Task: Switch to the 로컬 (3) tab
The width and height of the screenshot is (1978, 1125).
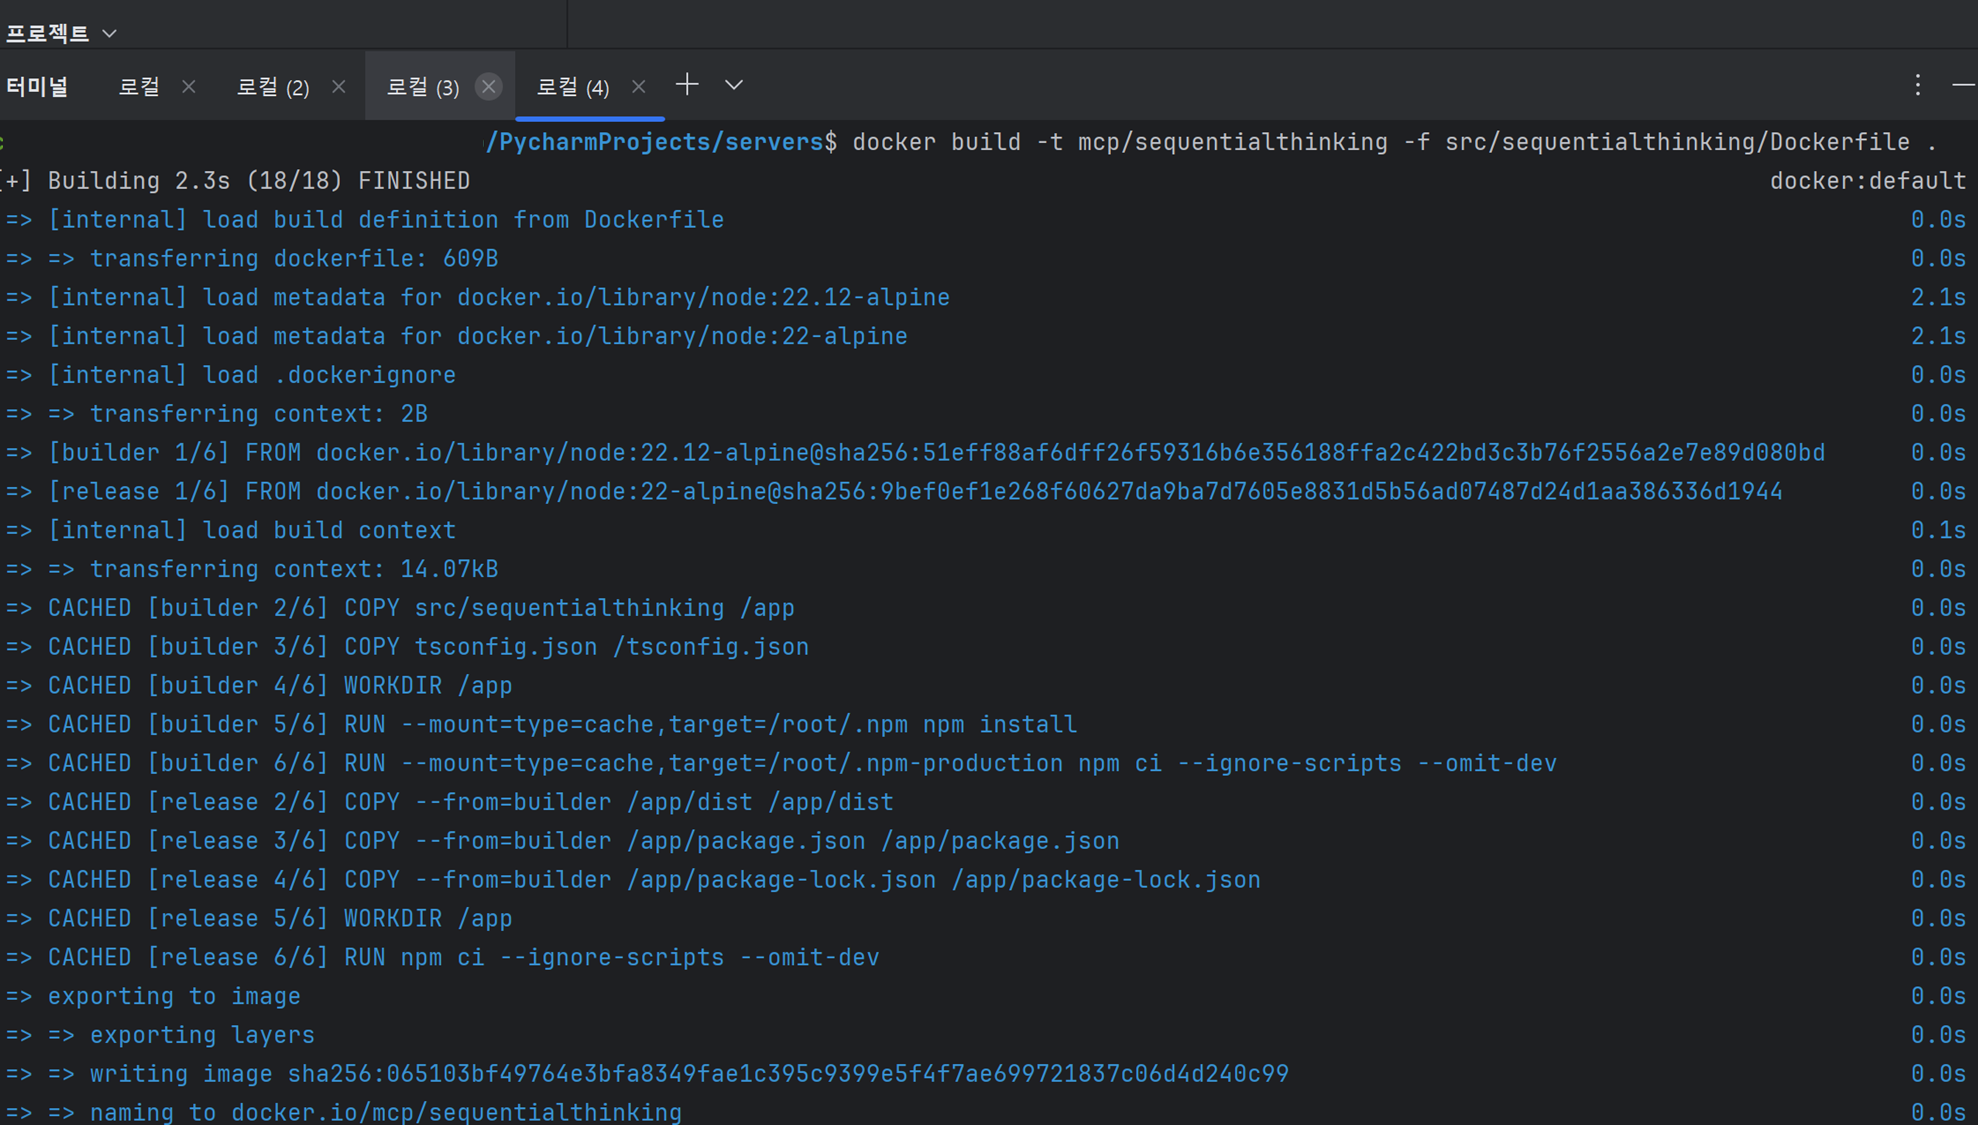Action: (x=422, y=87)
